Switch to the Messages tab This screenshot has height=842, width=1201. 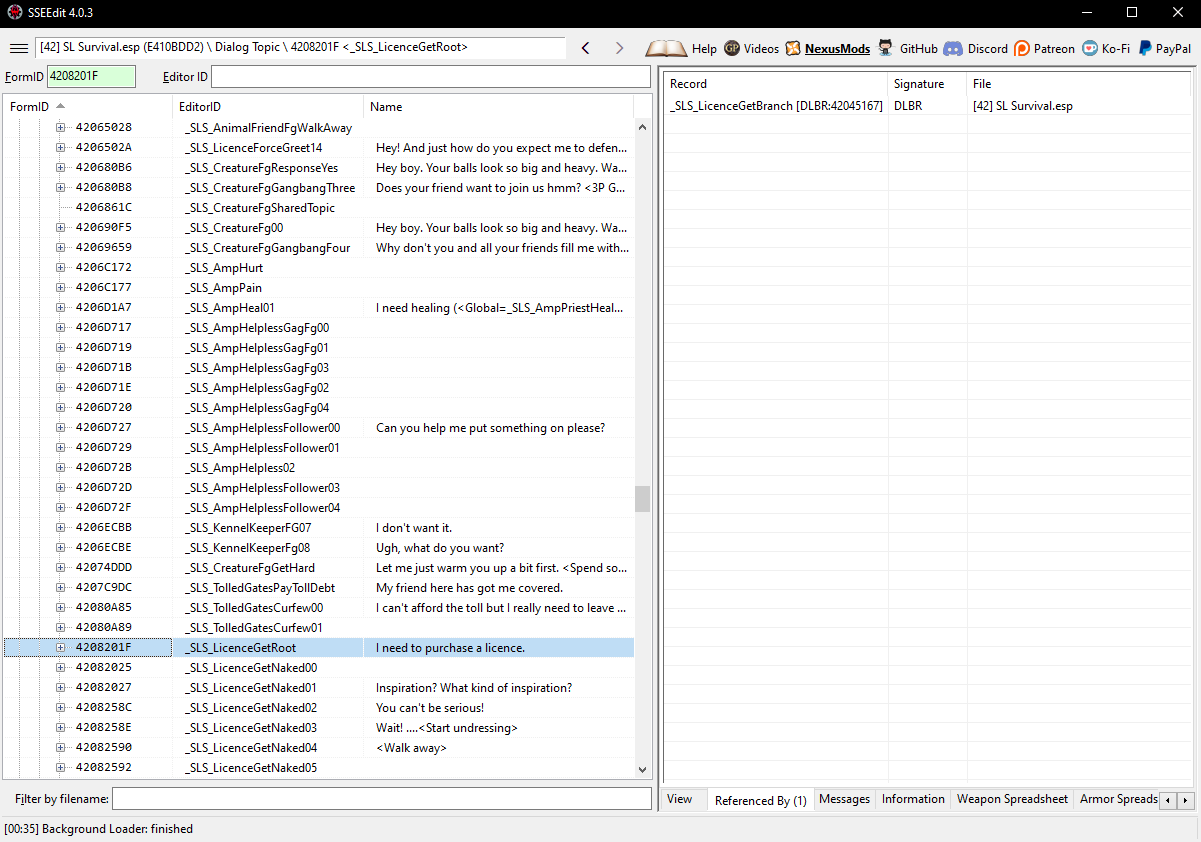[844, 799]
